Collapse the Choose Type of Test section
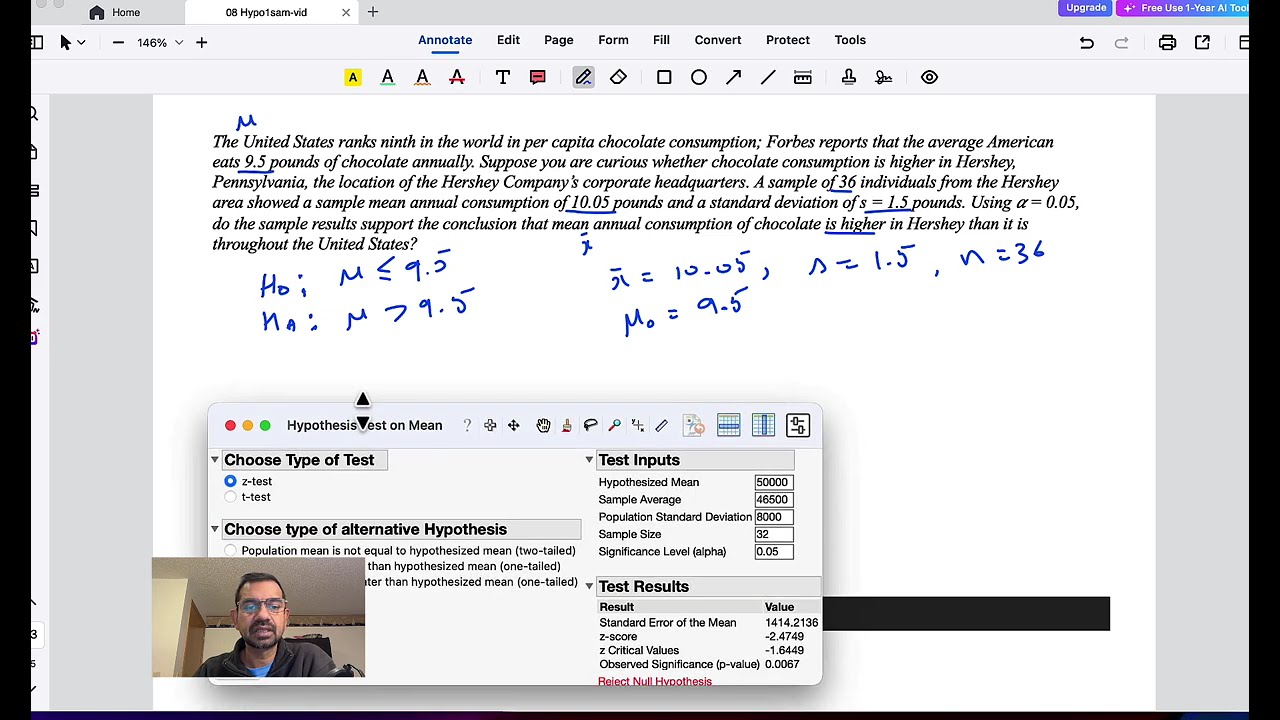This screenshot has width=1280, height=720. pos(214,460)
